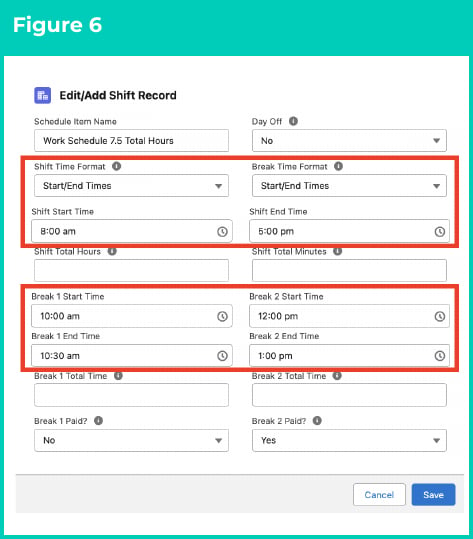Open clock picker for Shift Start Time

(x=222, y=231)
